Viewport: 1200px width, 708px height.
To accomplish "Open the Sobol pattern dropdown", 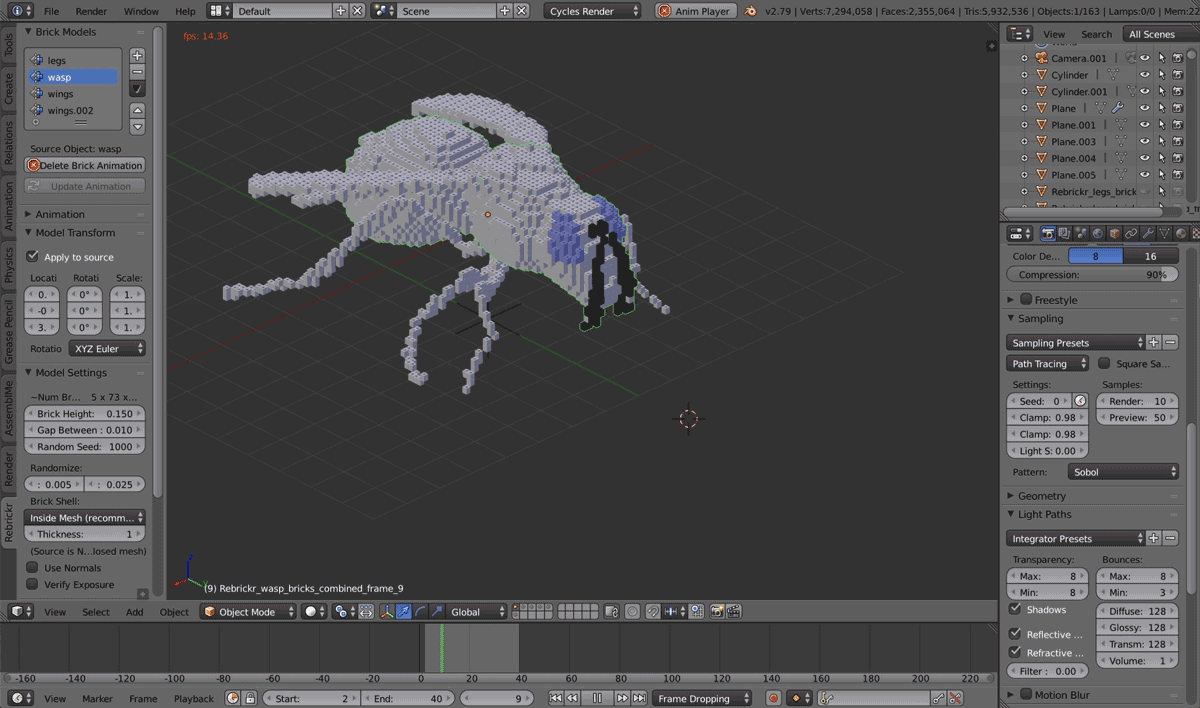I will (x=1123, y=472).
